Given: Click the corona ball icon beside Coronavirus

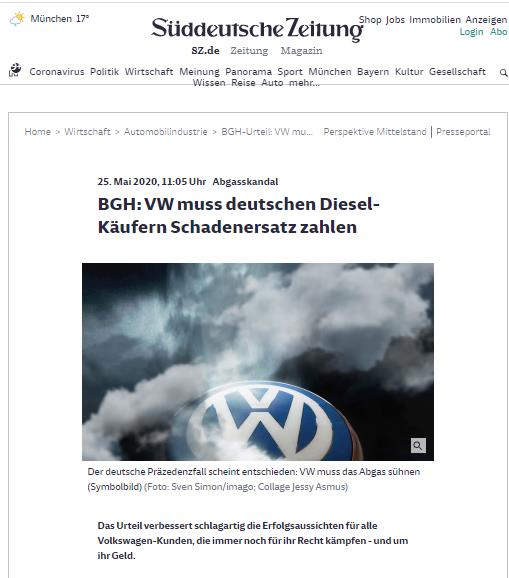Looking at the screenshot, I should pyautogui.click(x=15, y=70).
